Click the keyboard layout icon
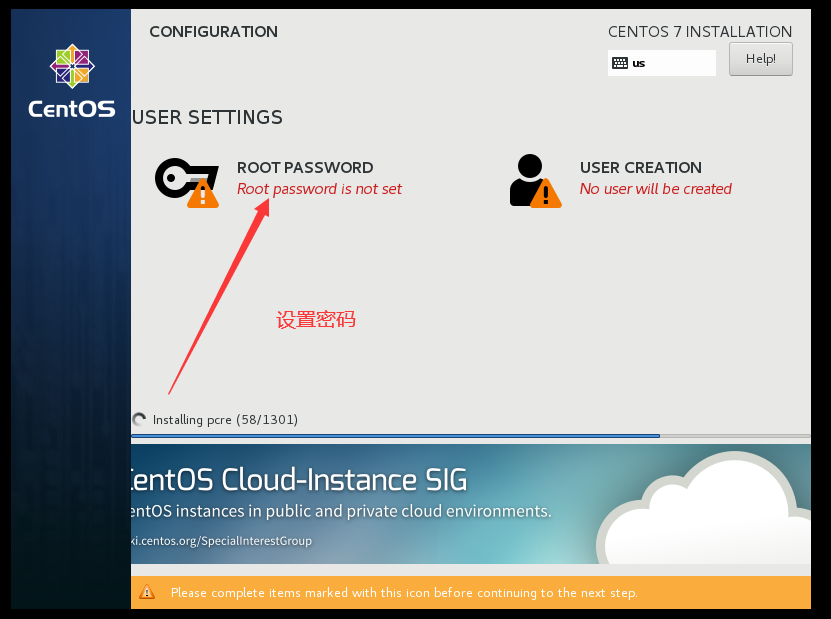Viewport: 831px width, 619px height. click(x=620, y=63)
